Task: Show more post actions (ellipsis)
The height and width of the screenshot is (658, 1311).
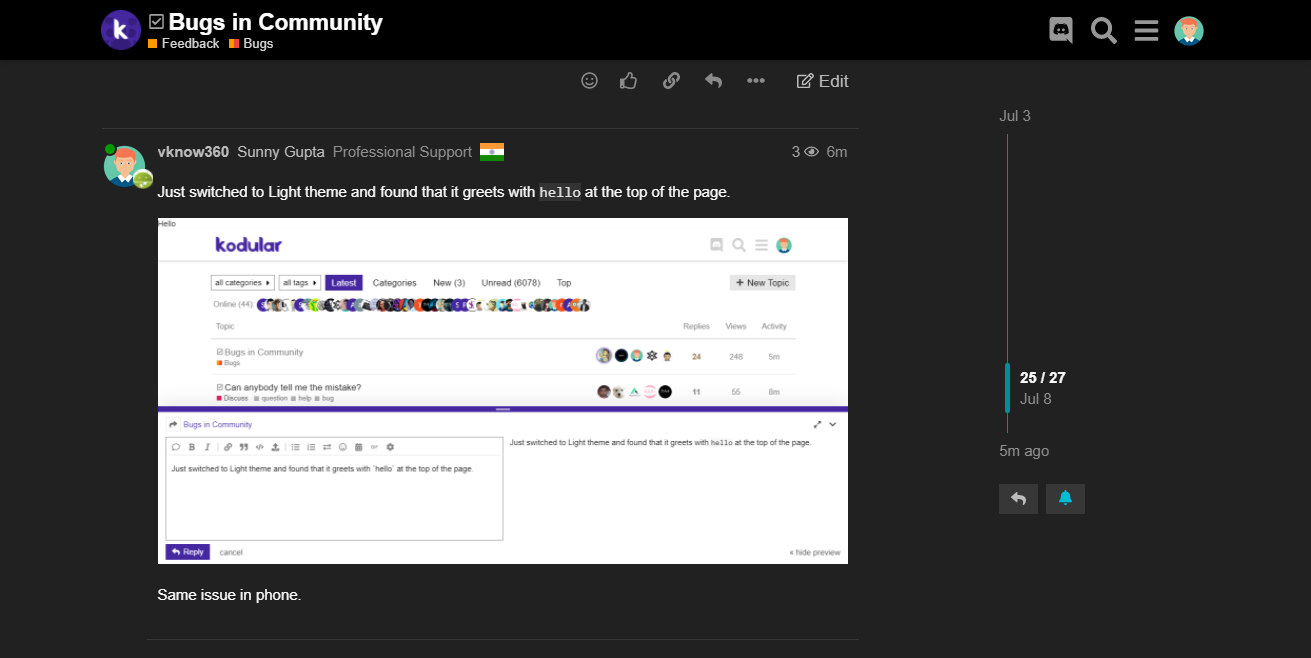Action: pyautogui.click(x=756, y=81)
